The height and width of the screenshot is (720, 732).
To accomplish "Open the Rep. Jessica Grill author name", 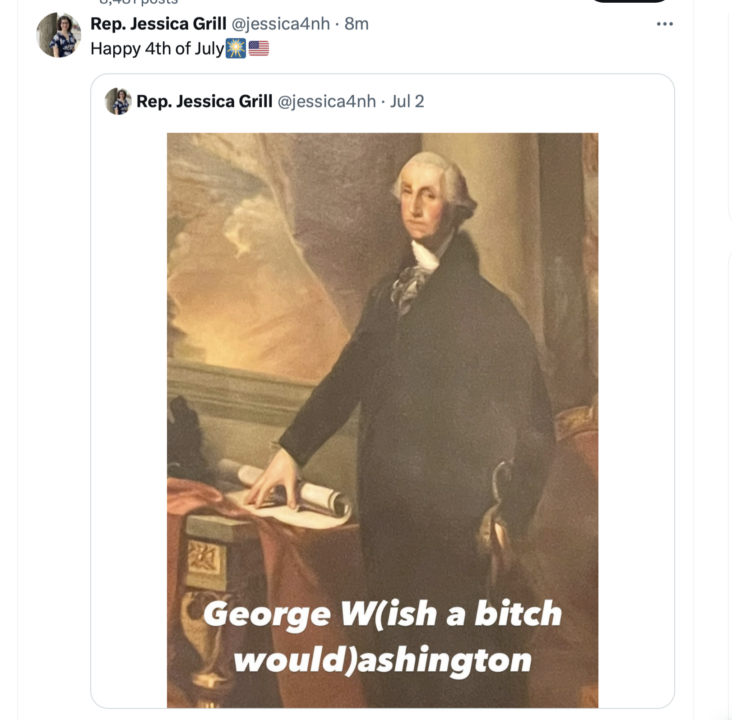I will (x=158, y=24).
